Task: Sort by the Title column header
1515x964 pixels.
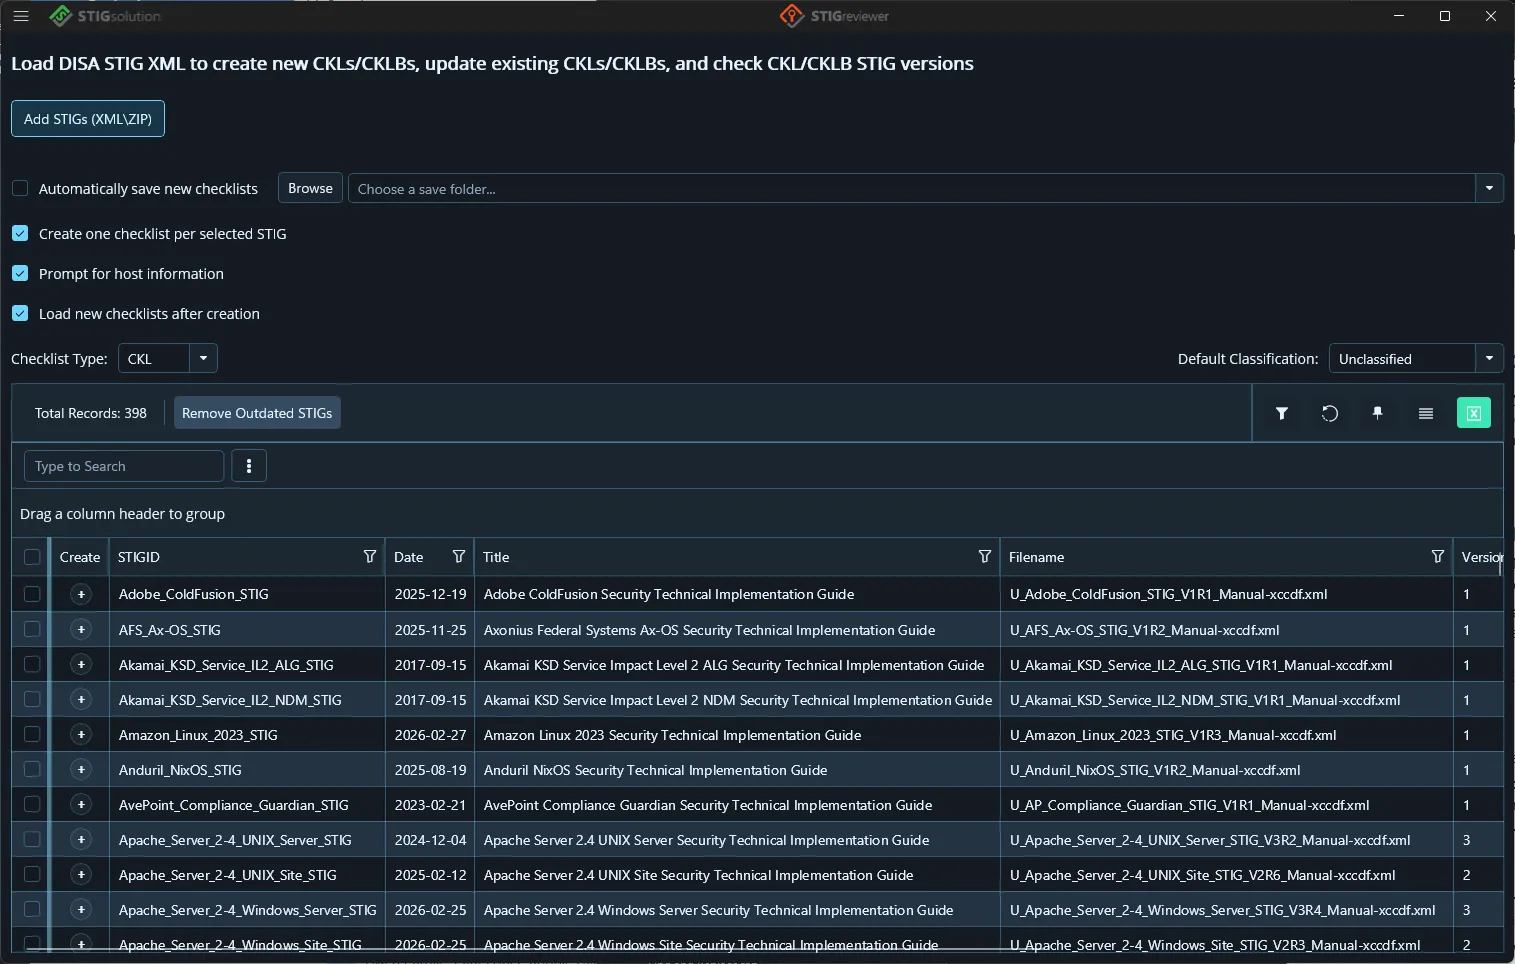Action: coord(496,557)
